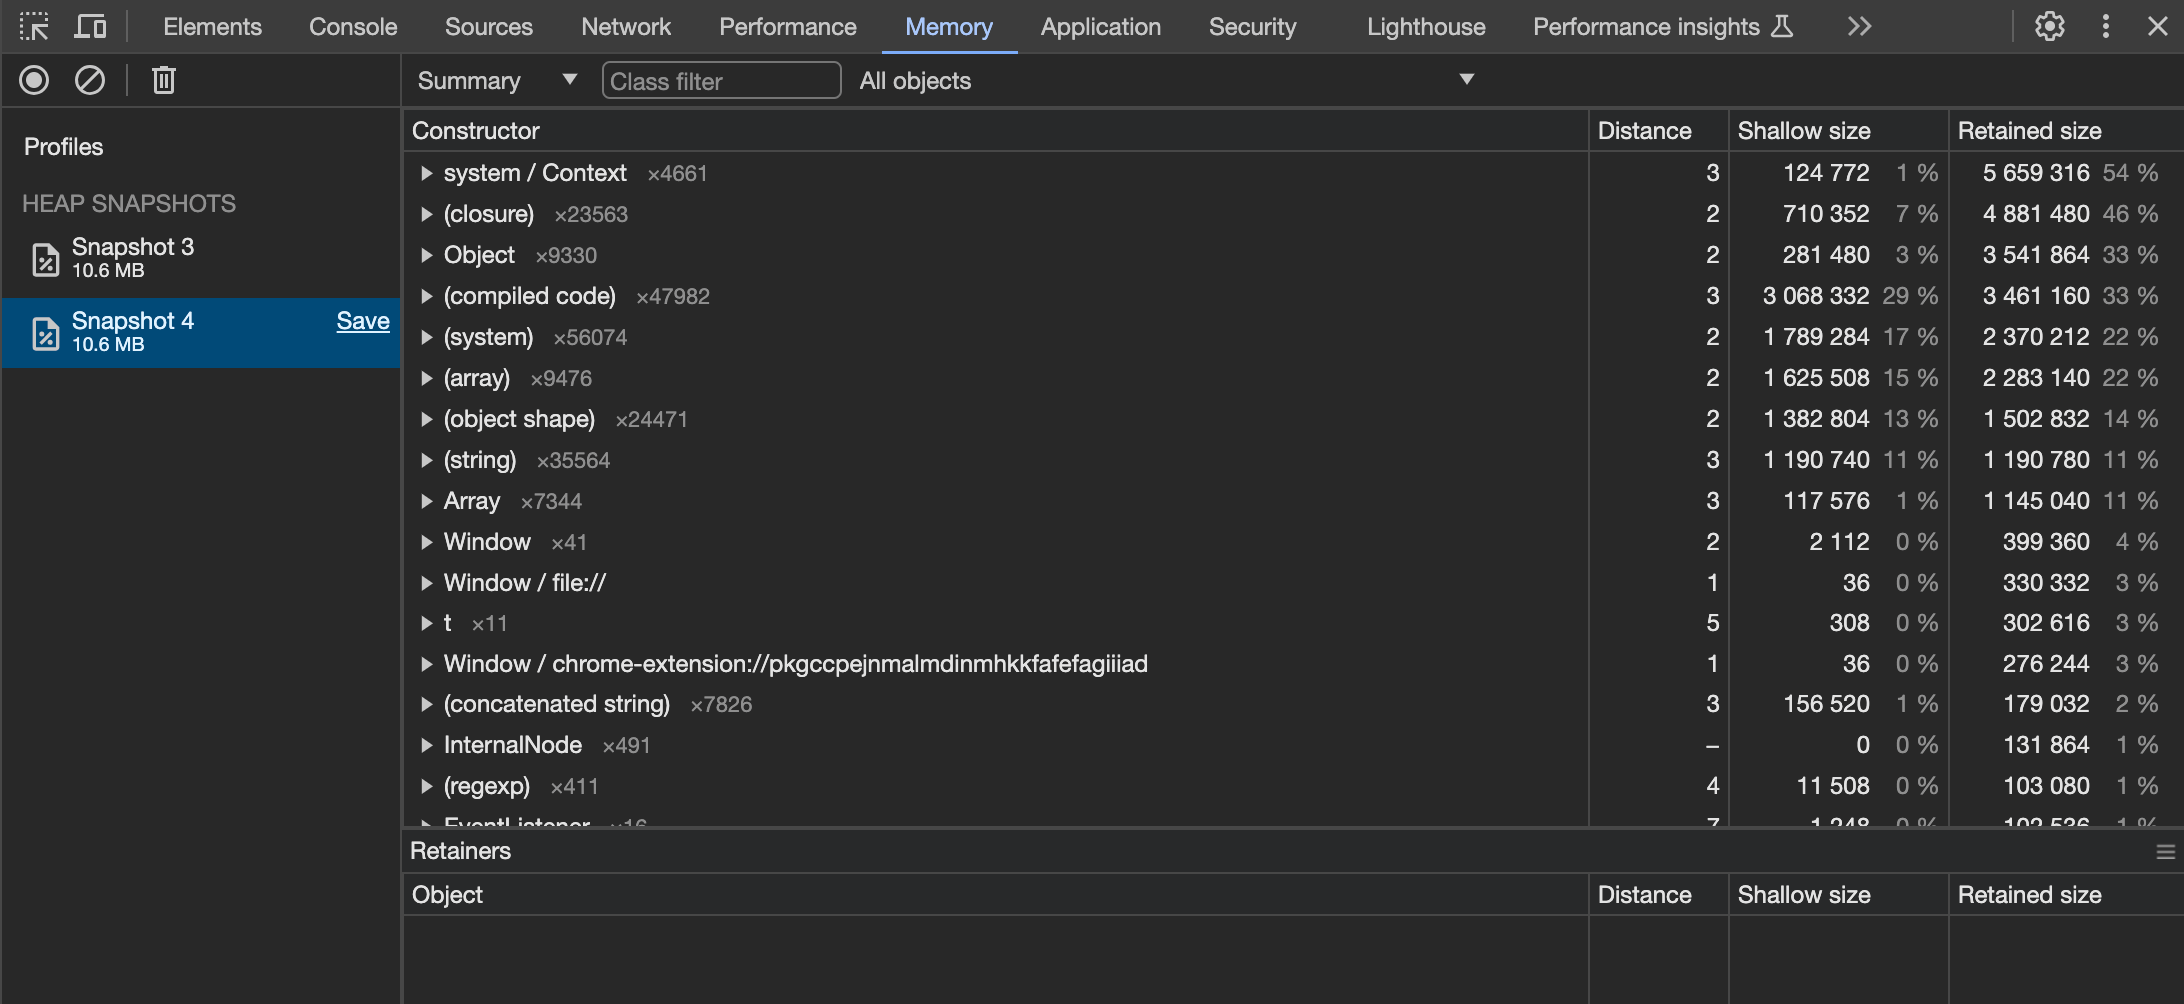The height and width of the screenshot is (1004, 2184).
Task: Click the Profiles sidebar heading
Action: [x=63, y=147]
